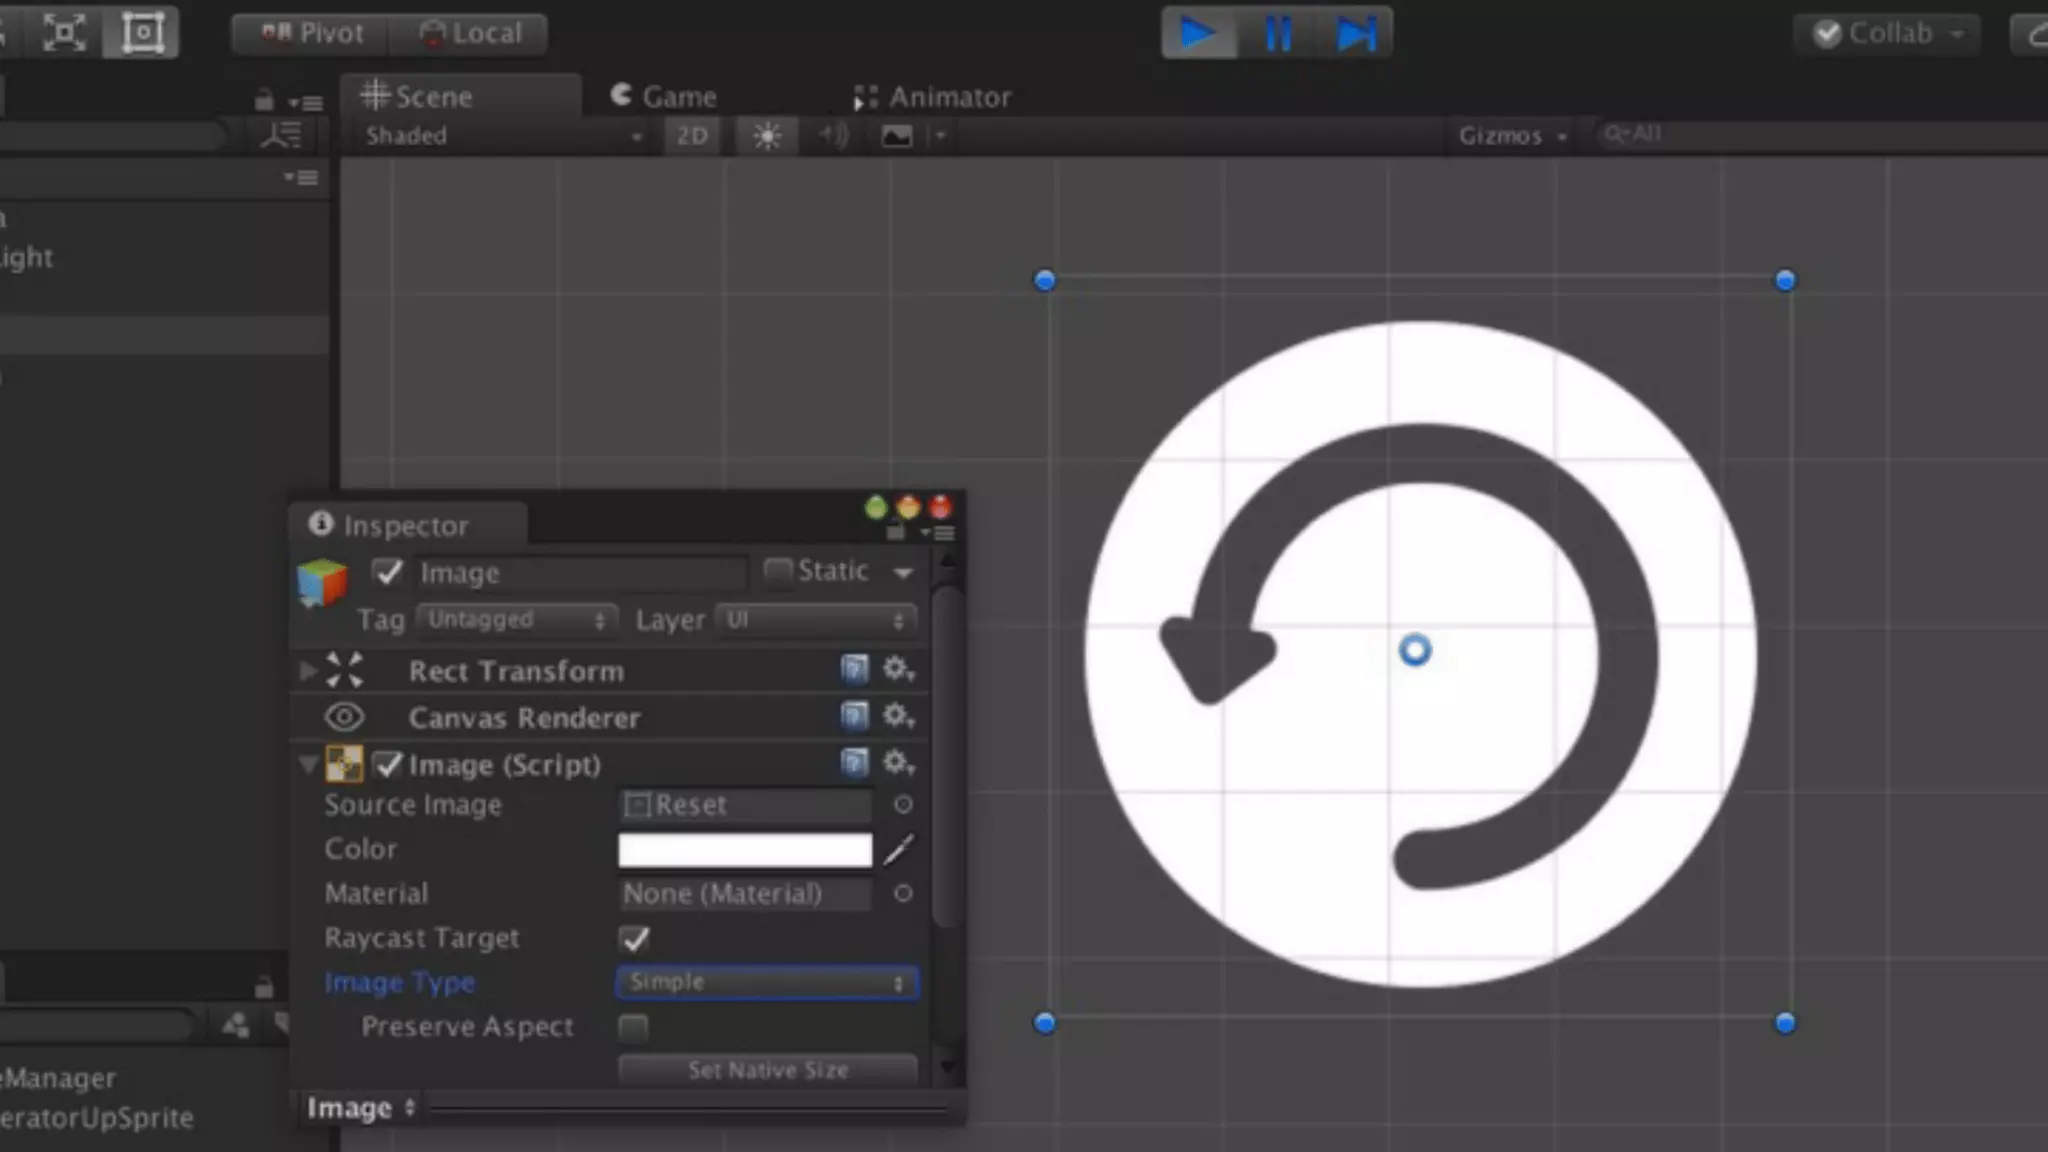Open Source Image object picker circle

tap(902, 805)
